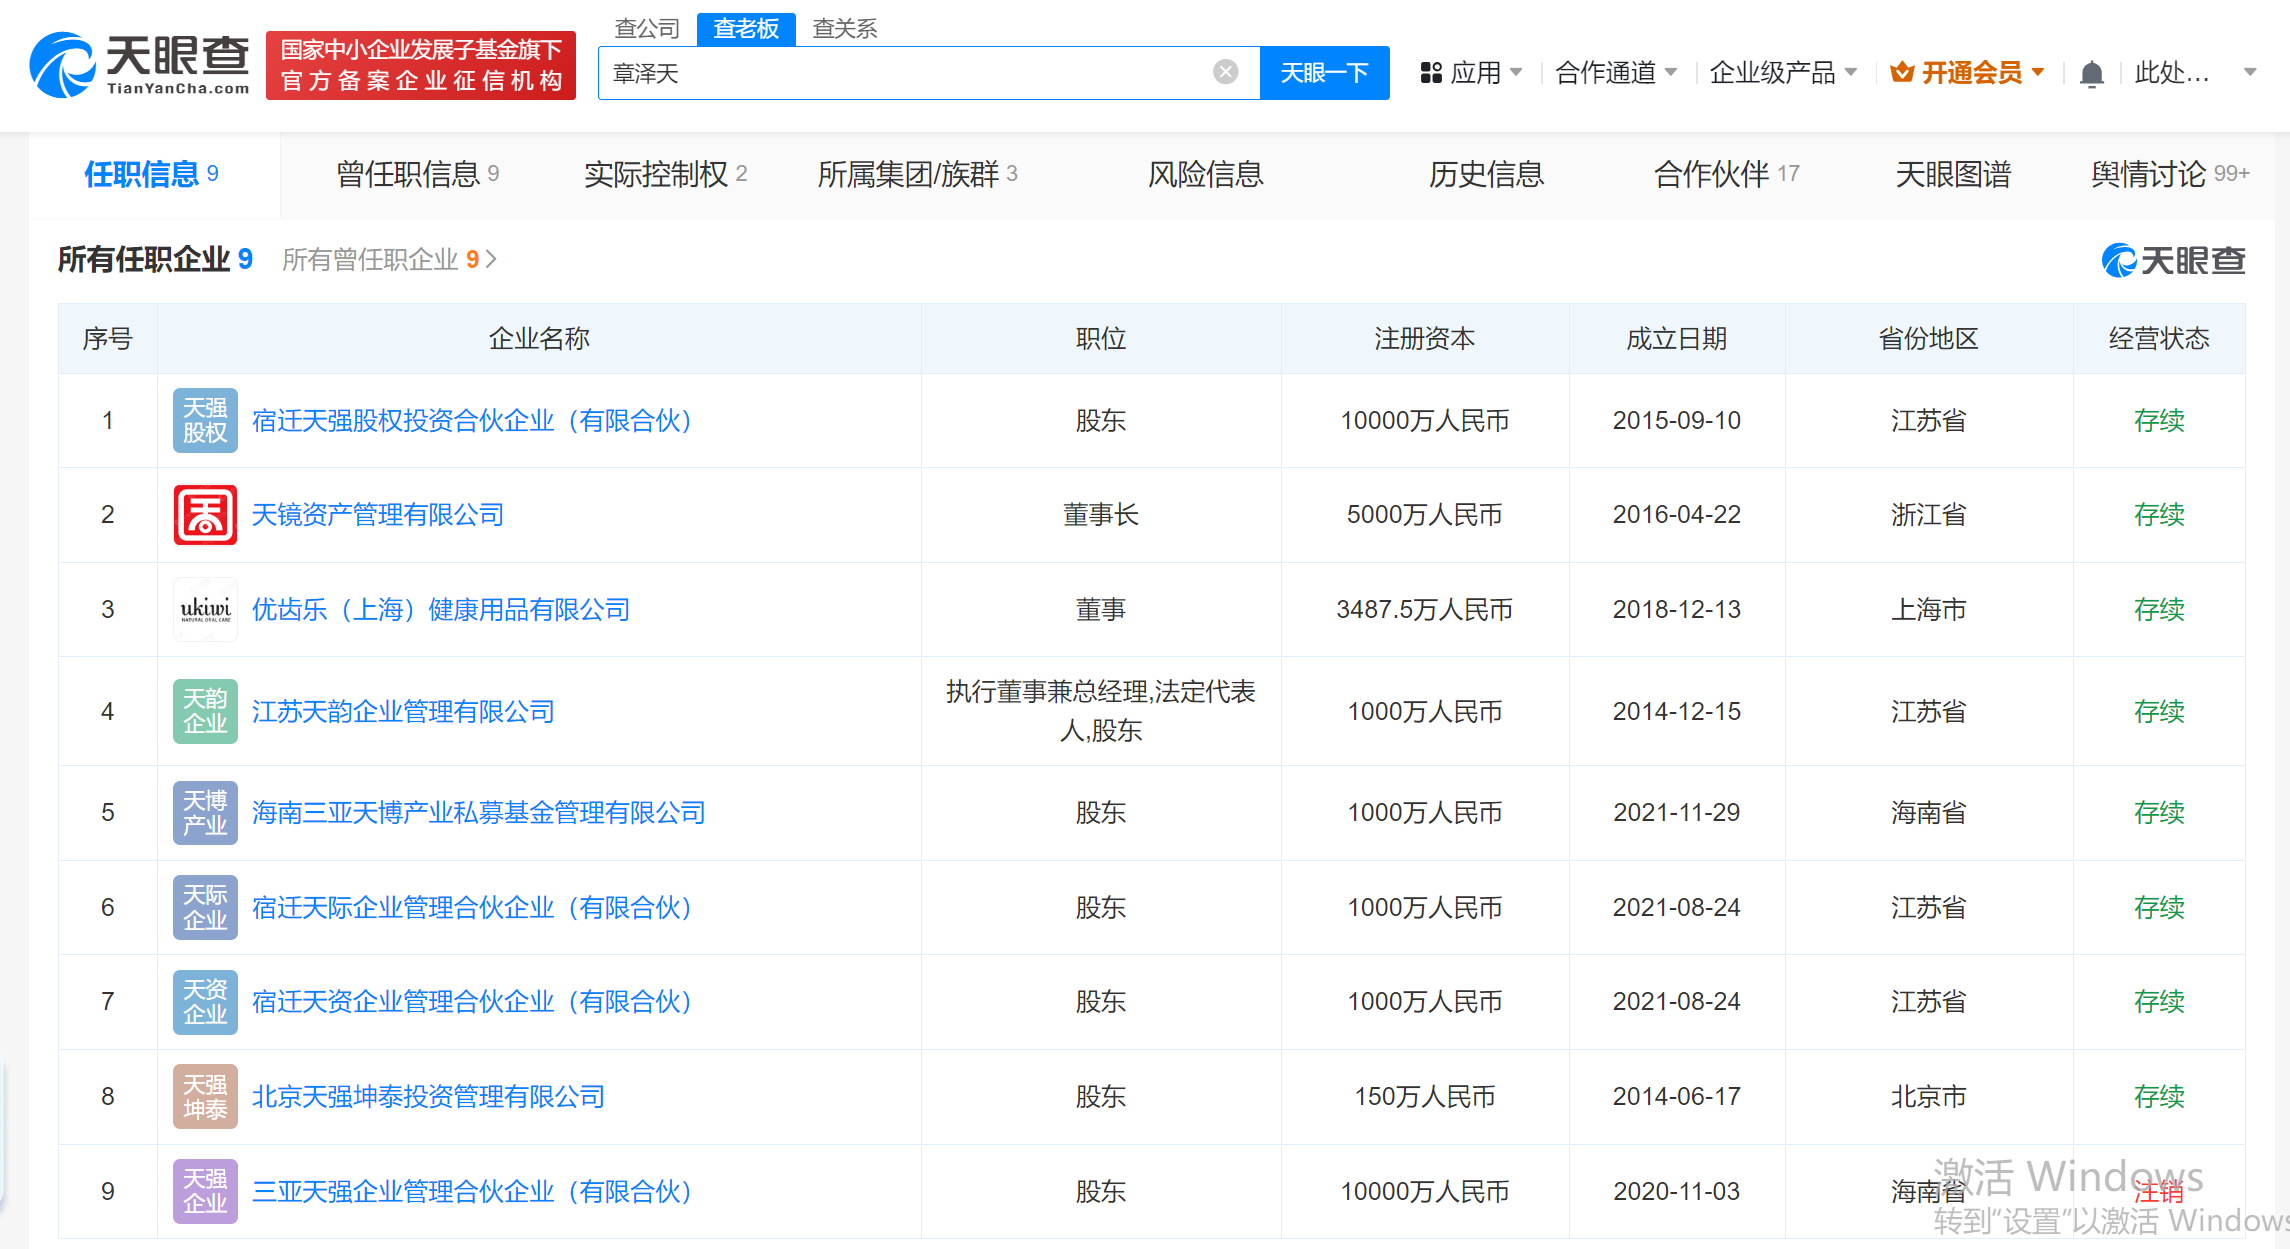Click 天强坤泰 brown company avatar

pyautogui.click(x=205, y=1097)
